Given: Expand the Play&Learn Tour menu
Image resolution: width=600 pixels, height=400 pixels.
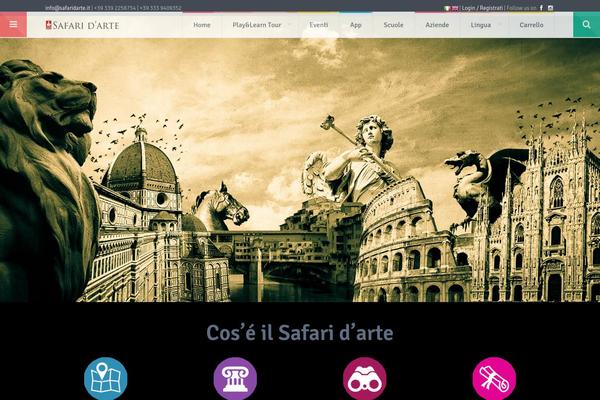Looking at the screenshot, I should pyautogui.click(x=257, y=25).
